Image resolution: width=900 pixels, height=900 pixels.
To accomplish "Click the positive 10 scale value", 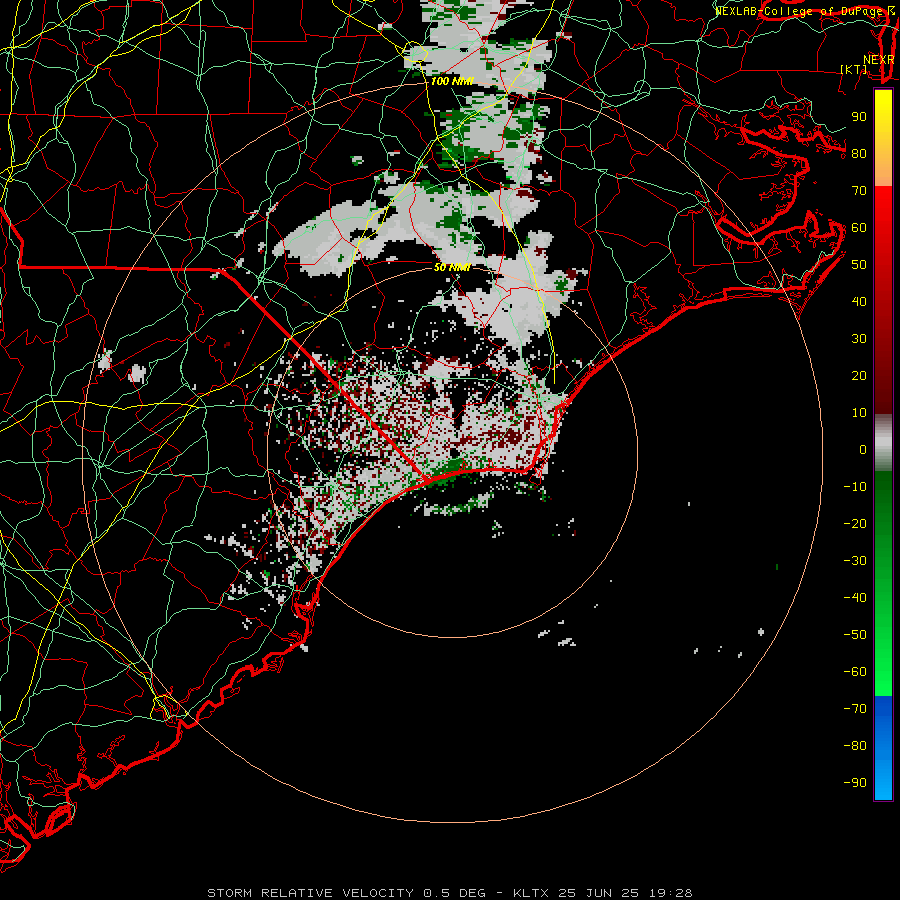I will 859,413.
